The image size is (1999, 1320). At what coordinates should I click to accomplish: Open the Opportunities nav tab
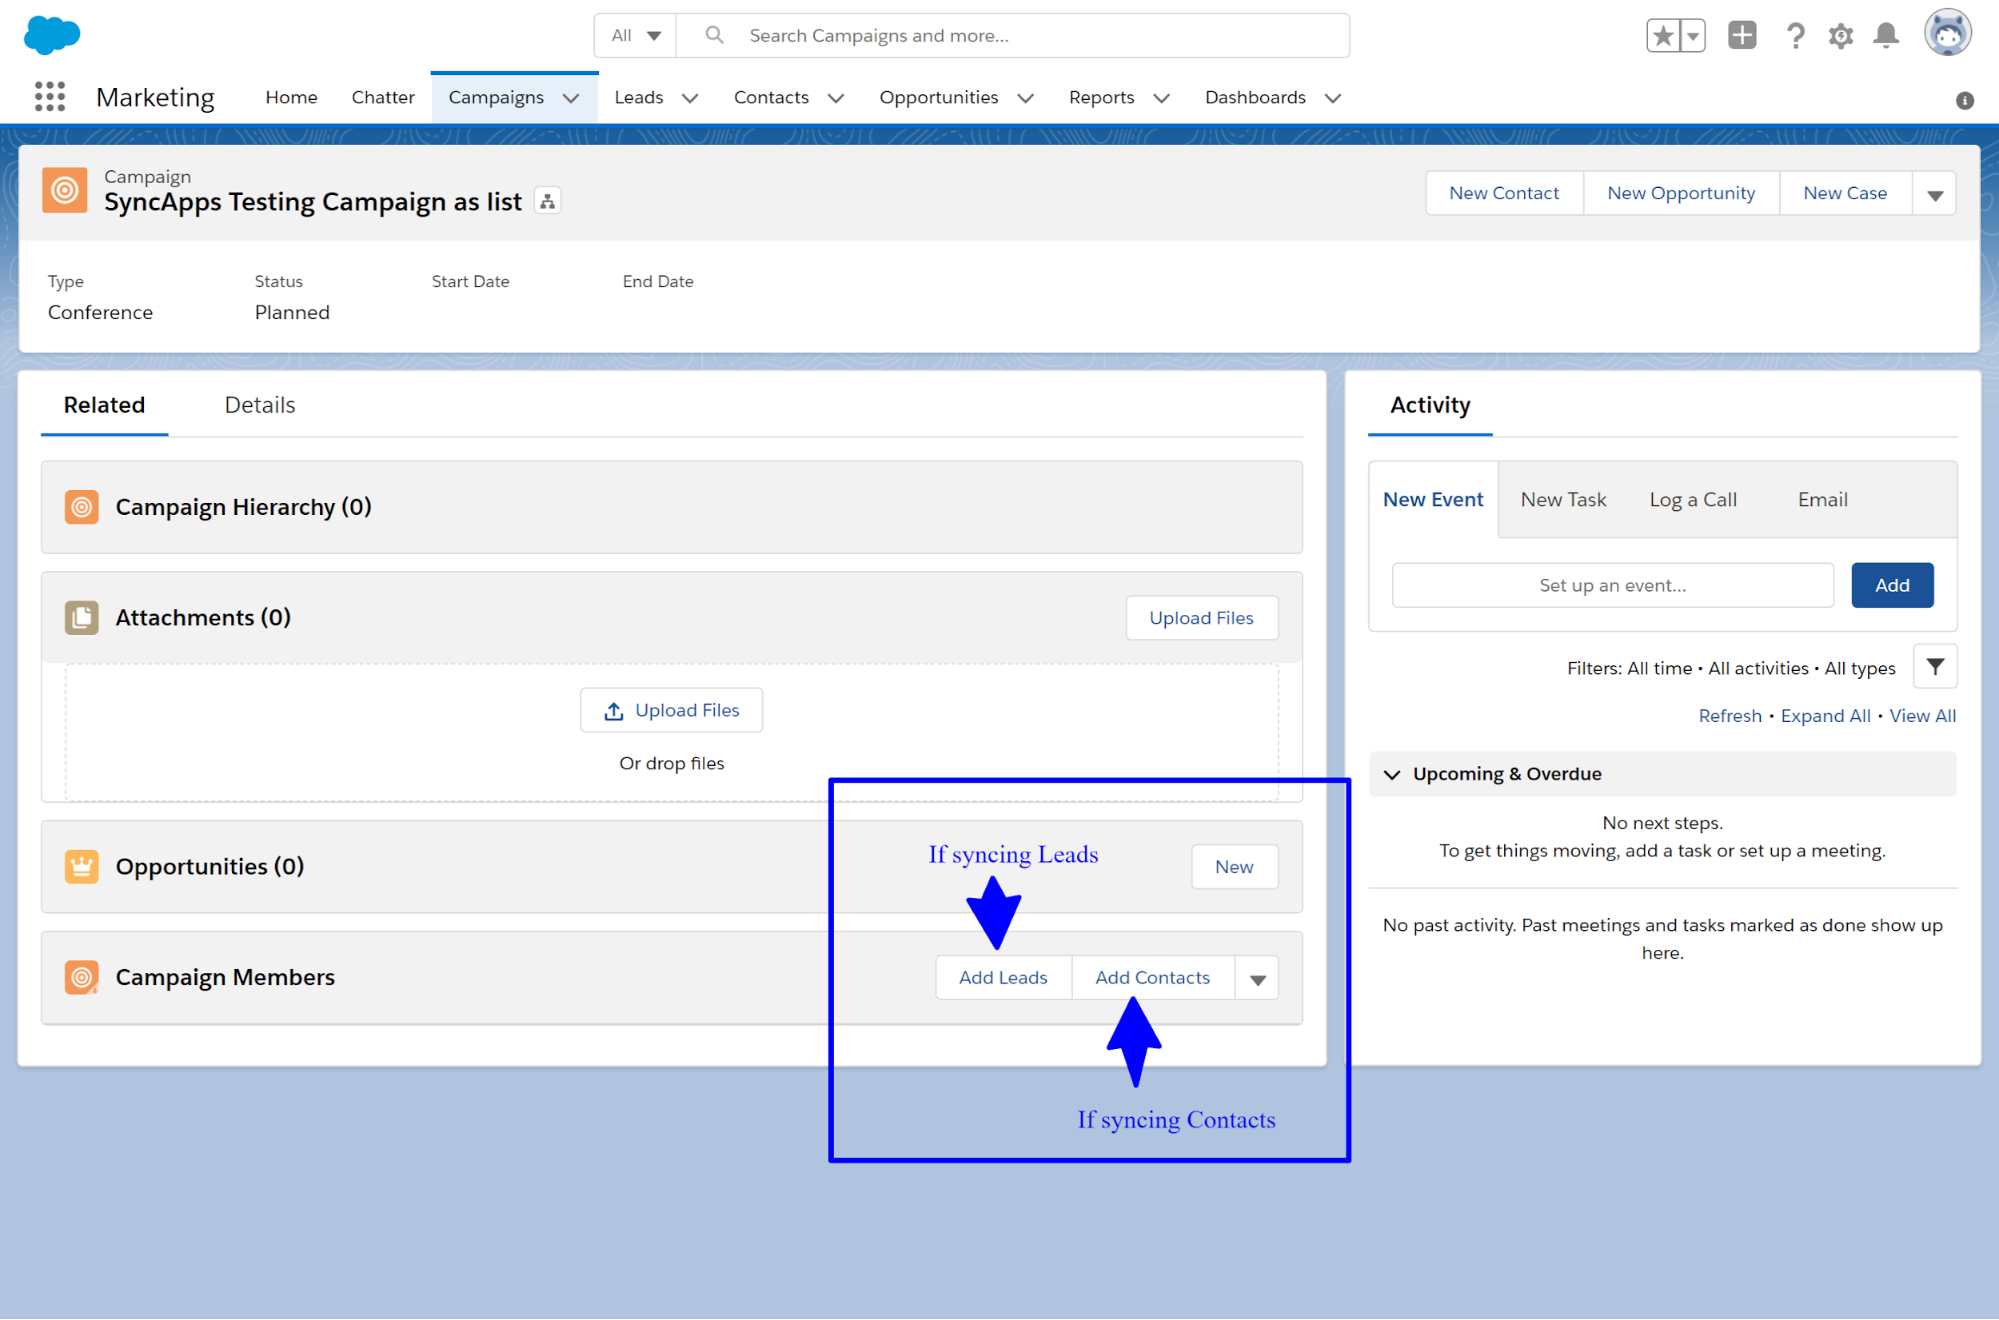(x=939, y=97)
